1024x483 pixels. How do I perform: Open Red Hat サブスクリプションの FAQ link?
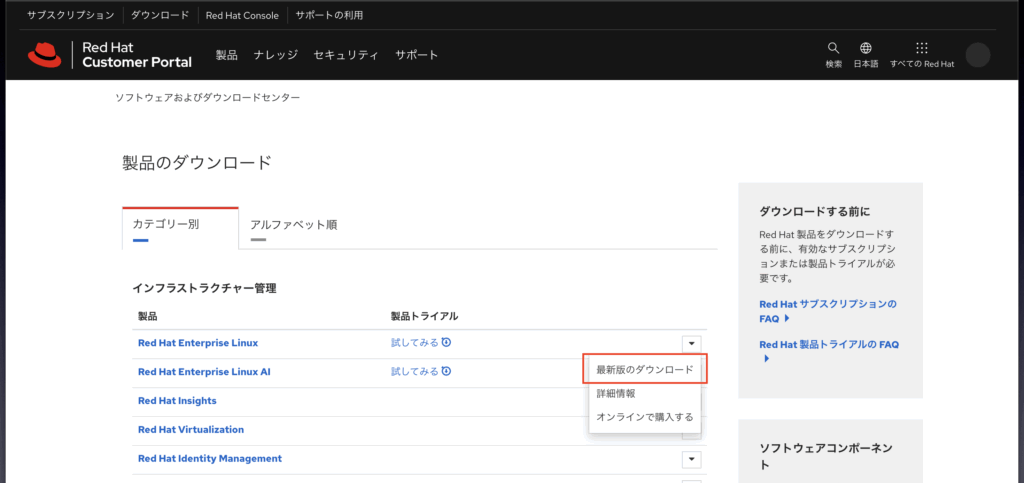point(827,310)
